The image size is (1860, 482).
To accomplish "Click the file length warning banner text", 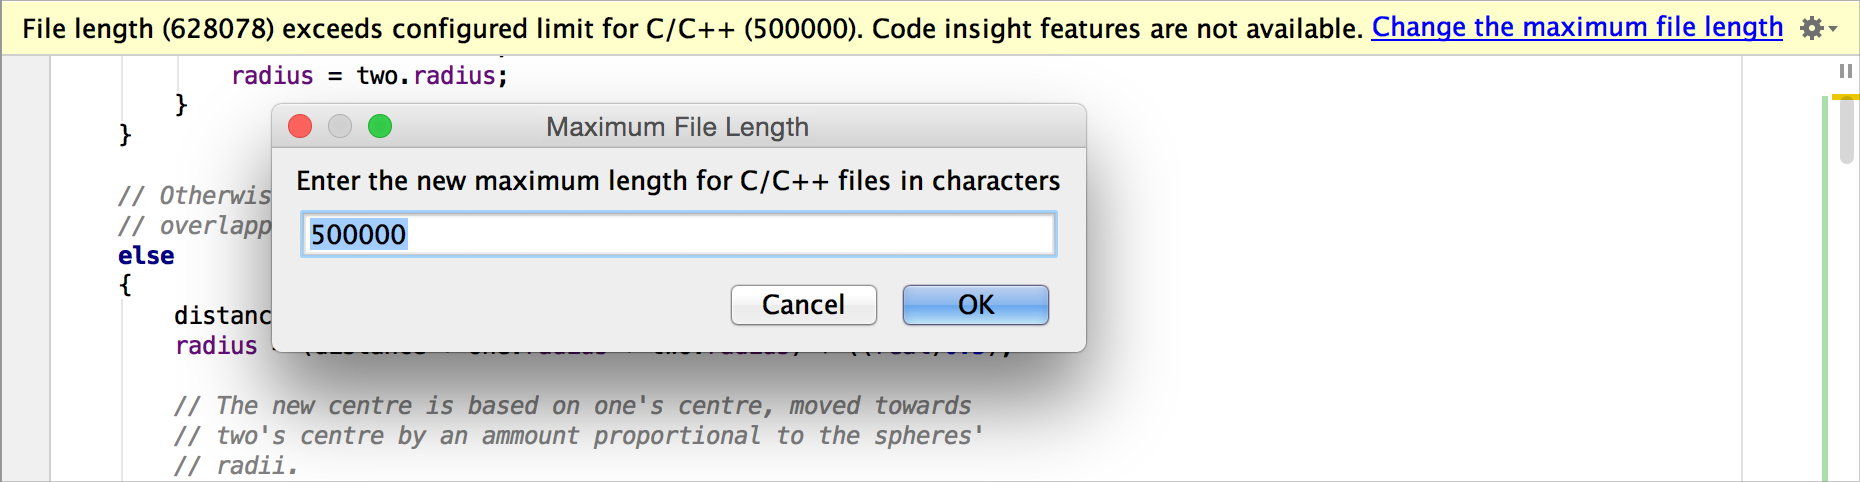I will (x=693, y=28).
